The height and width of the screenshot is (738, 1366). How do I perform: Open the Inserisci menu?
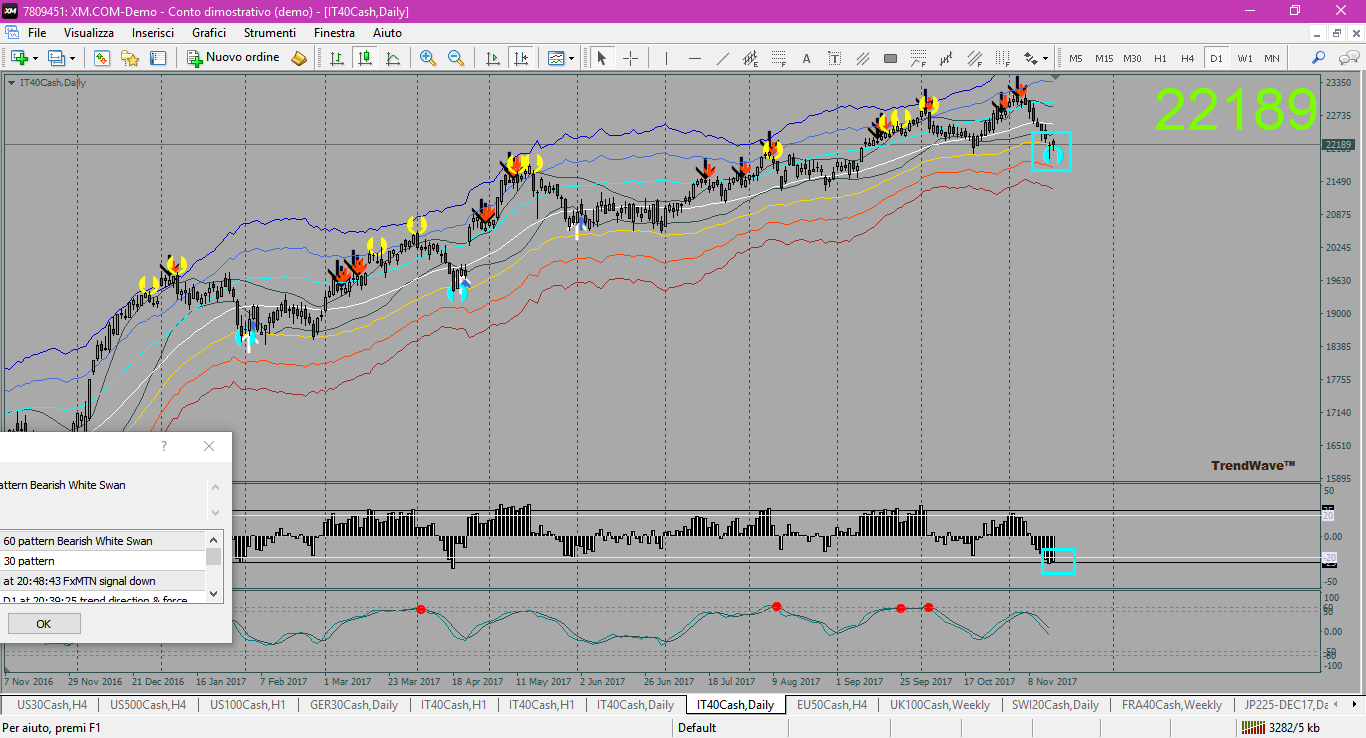point(153,33)
